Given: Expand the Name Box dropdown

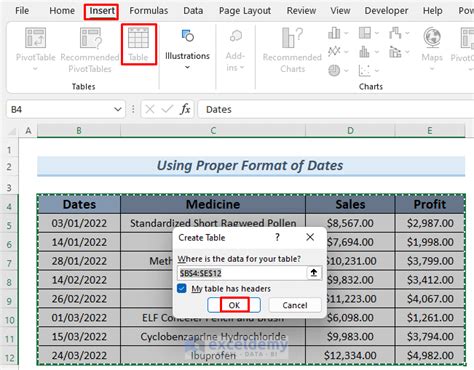Looking at the screenshot, I should tap(117, 109).
